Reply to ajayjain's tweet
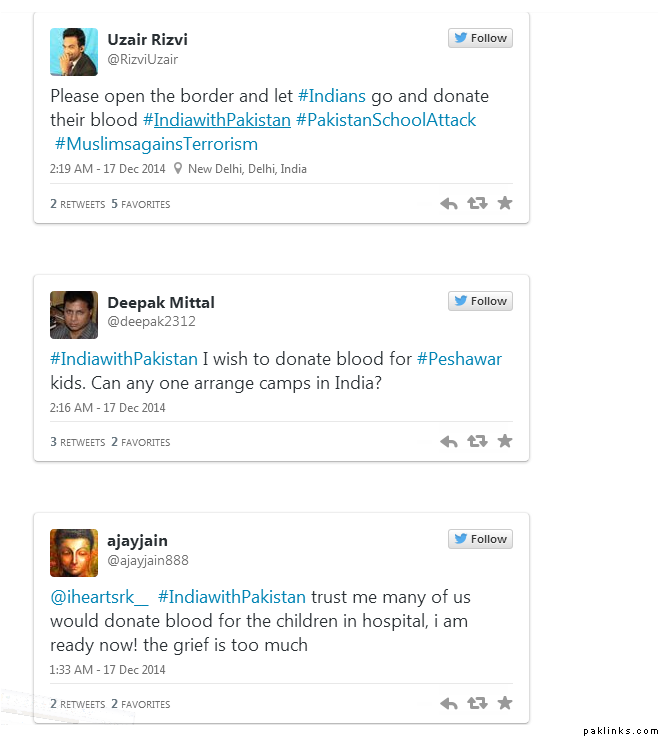 (x=449, y=704)
